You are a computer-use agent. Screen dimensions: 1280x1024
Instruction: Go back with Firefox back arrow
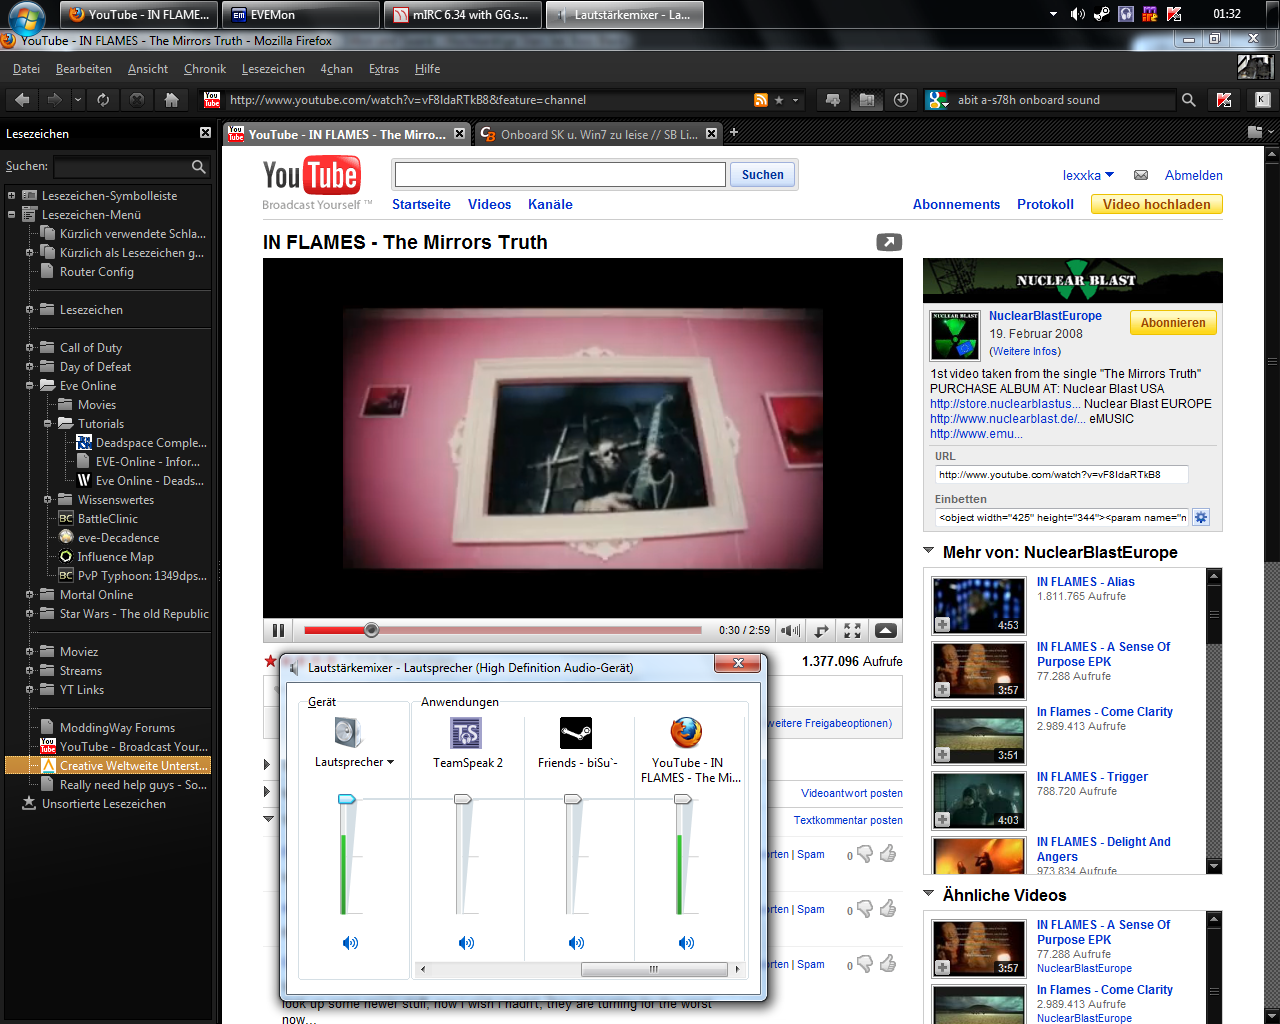[23, 99]
